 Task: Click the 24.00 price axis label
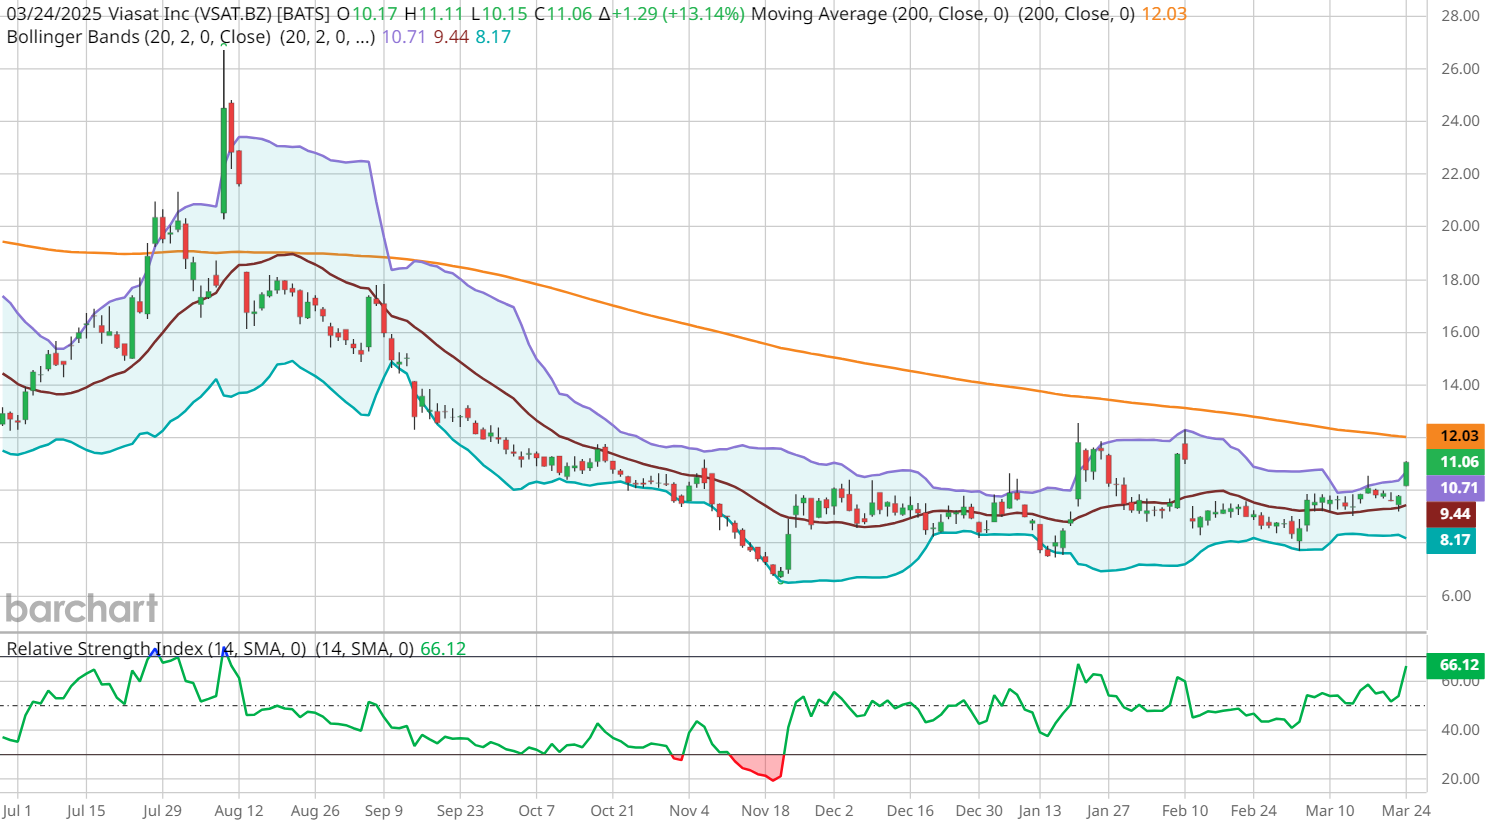(1461, 121)
